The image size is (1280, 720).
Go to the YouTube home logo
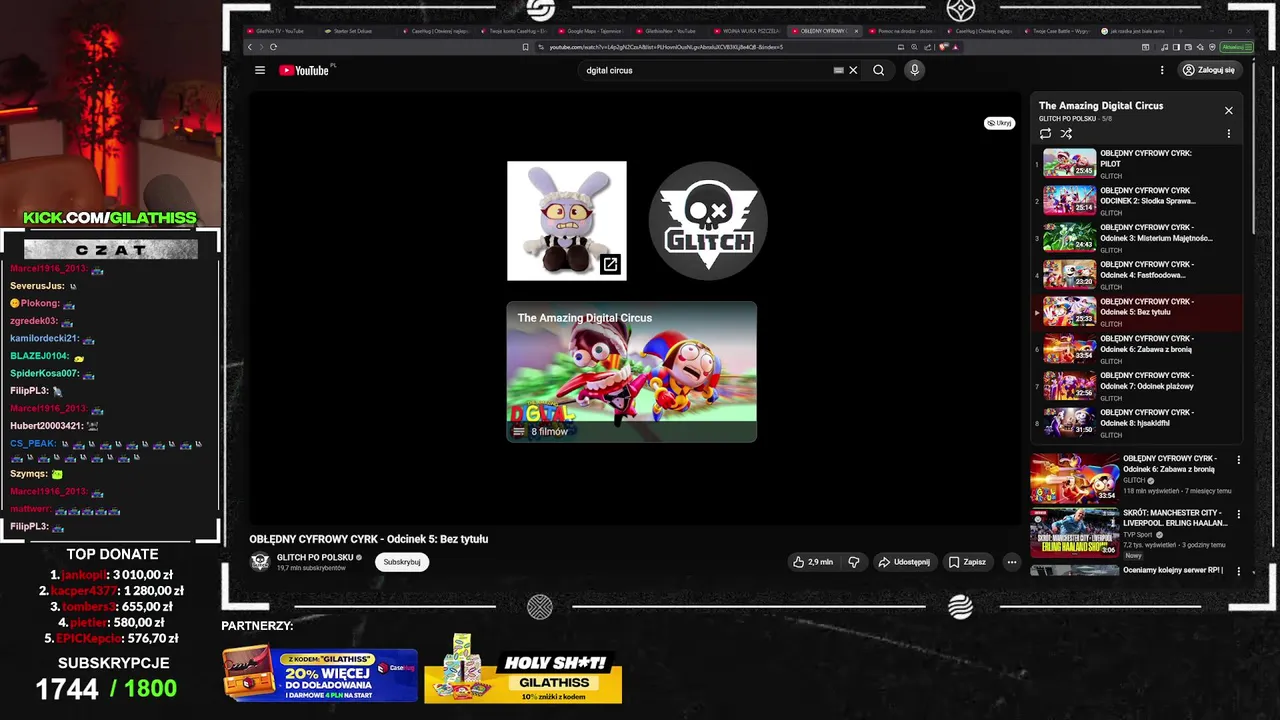[x=306, y=70]
